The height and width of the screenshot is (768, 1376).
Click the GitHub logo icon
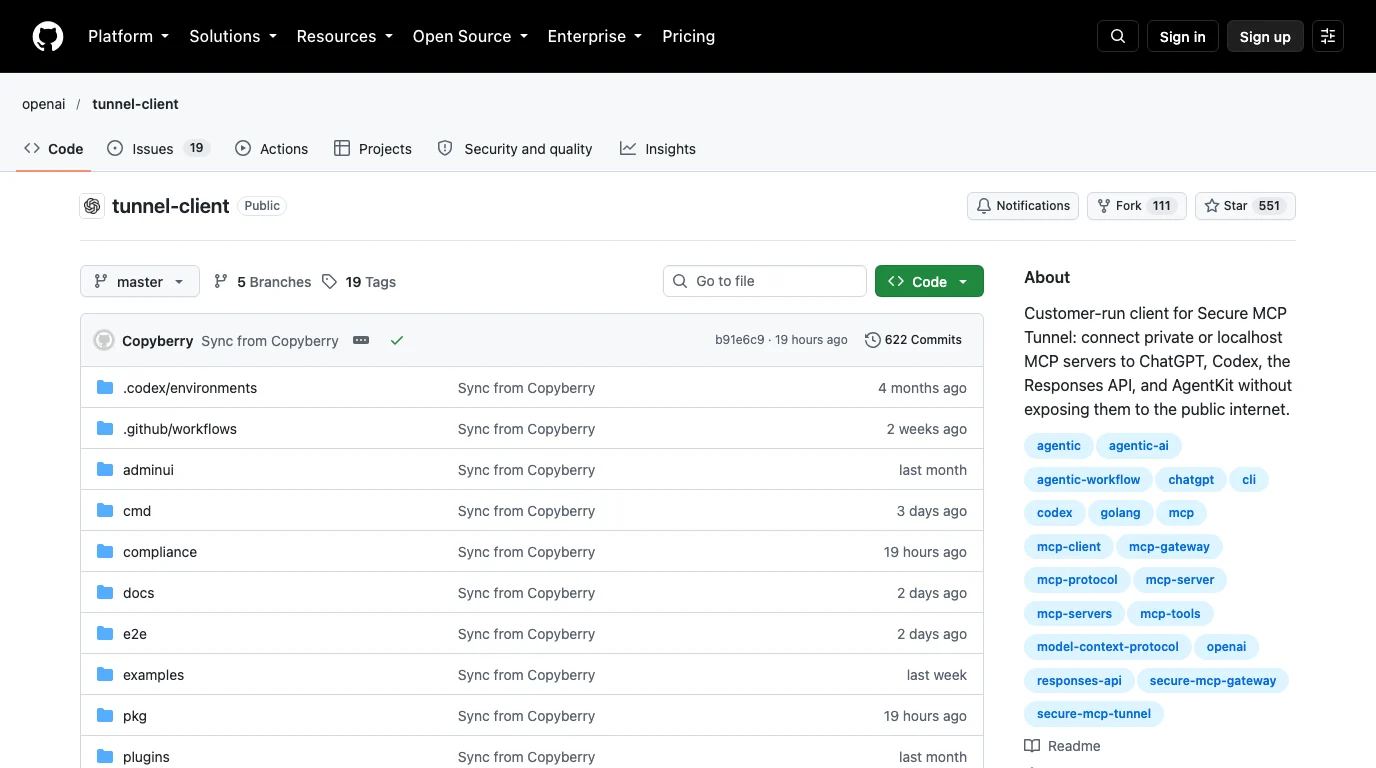(x=48, y=37)
